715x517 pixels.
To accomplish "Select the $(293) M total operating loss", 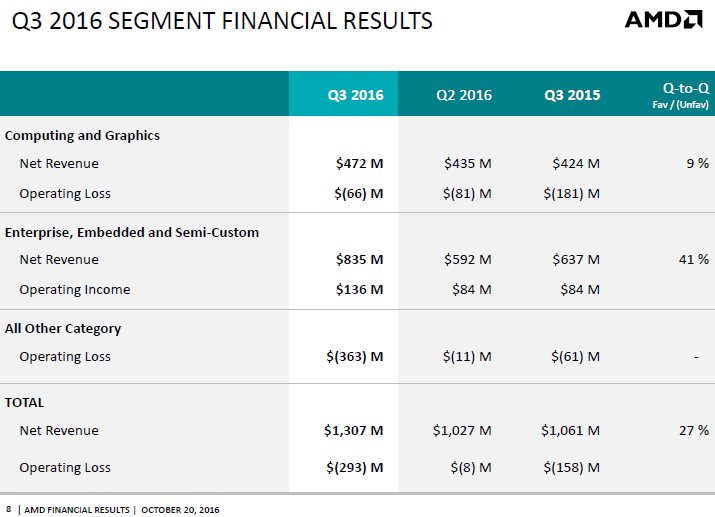I will (355, 467).
